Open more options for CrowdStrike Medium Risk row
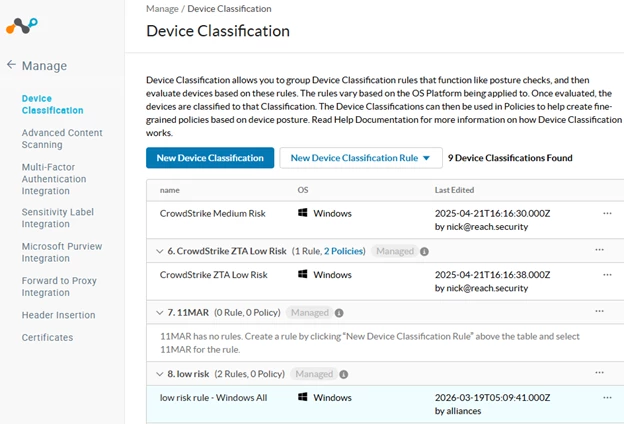This screenshot has height=424, width=624. point(607,213)
